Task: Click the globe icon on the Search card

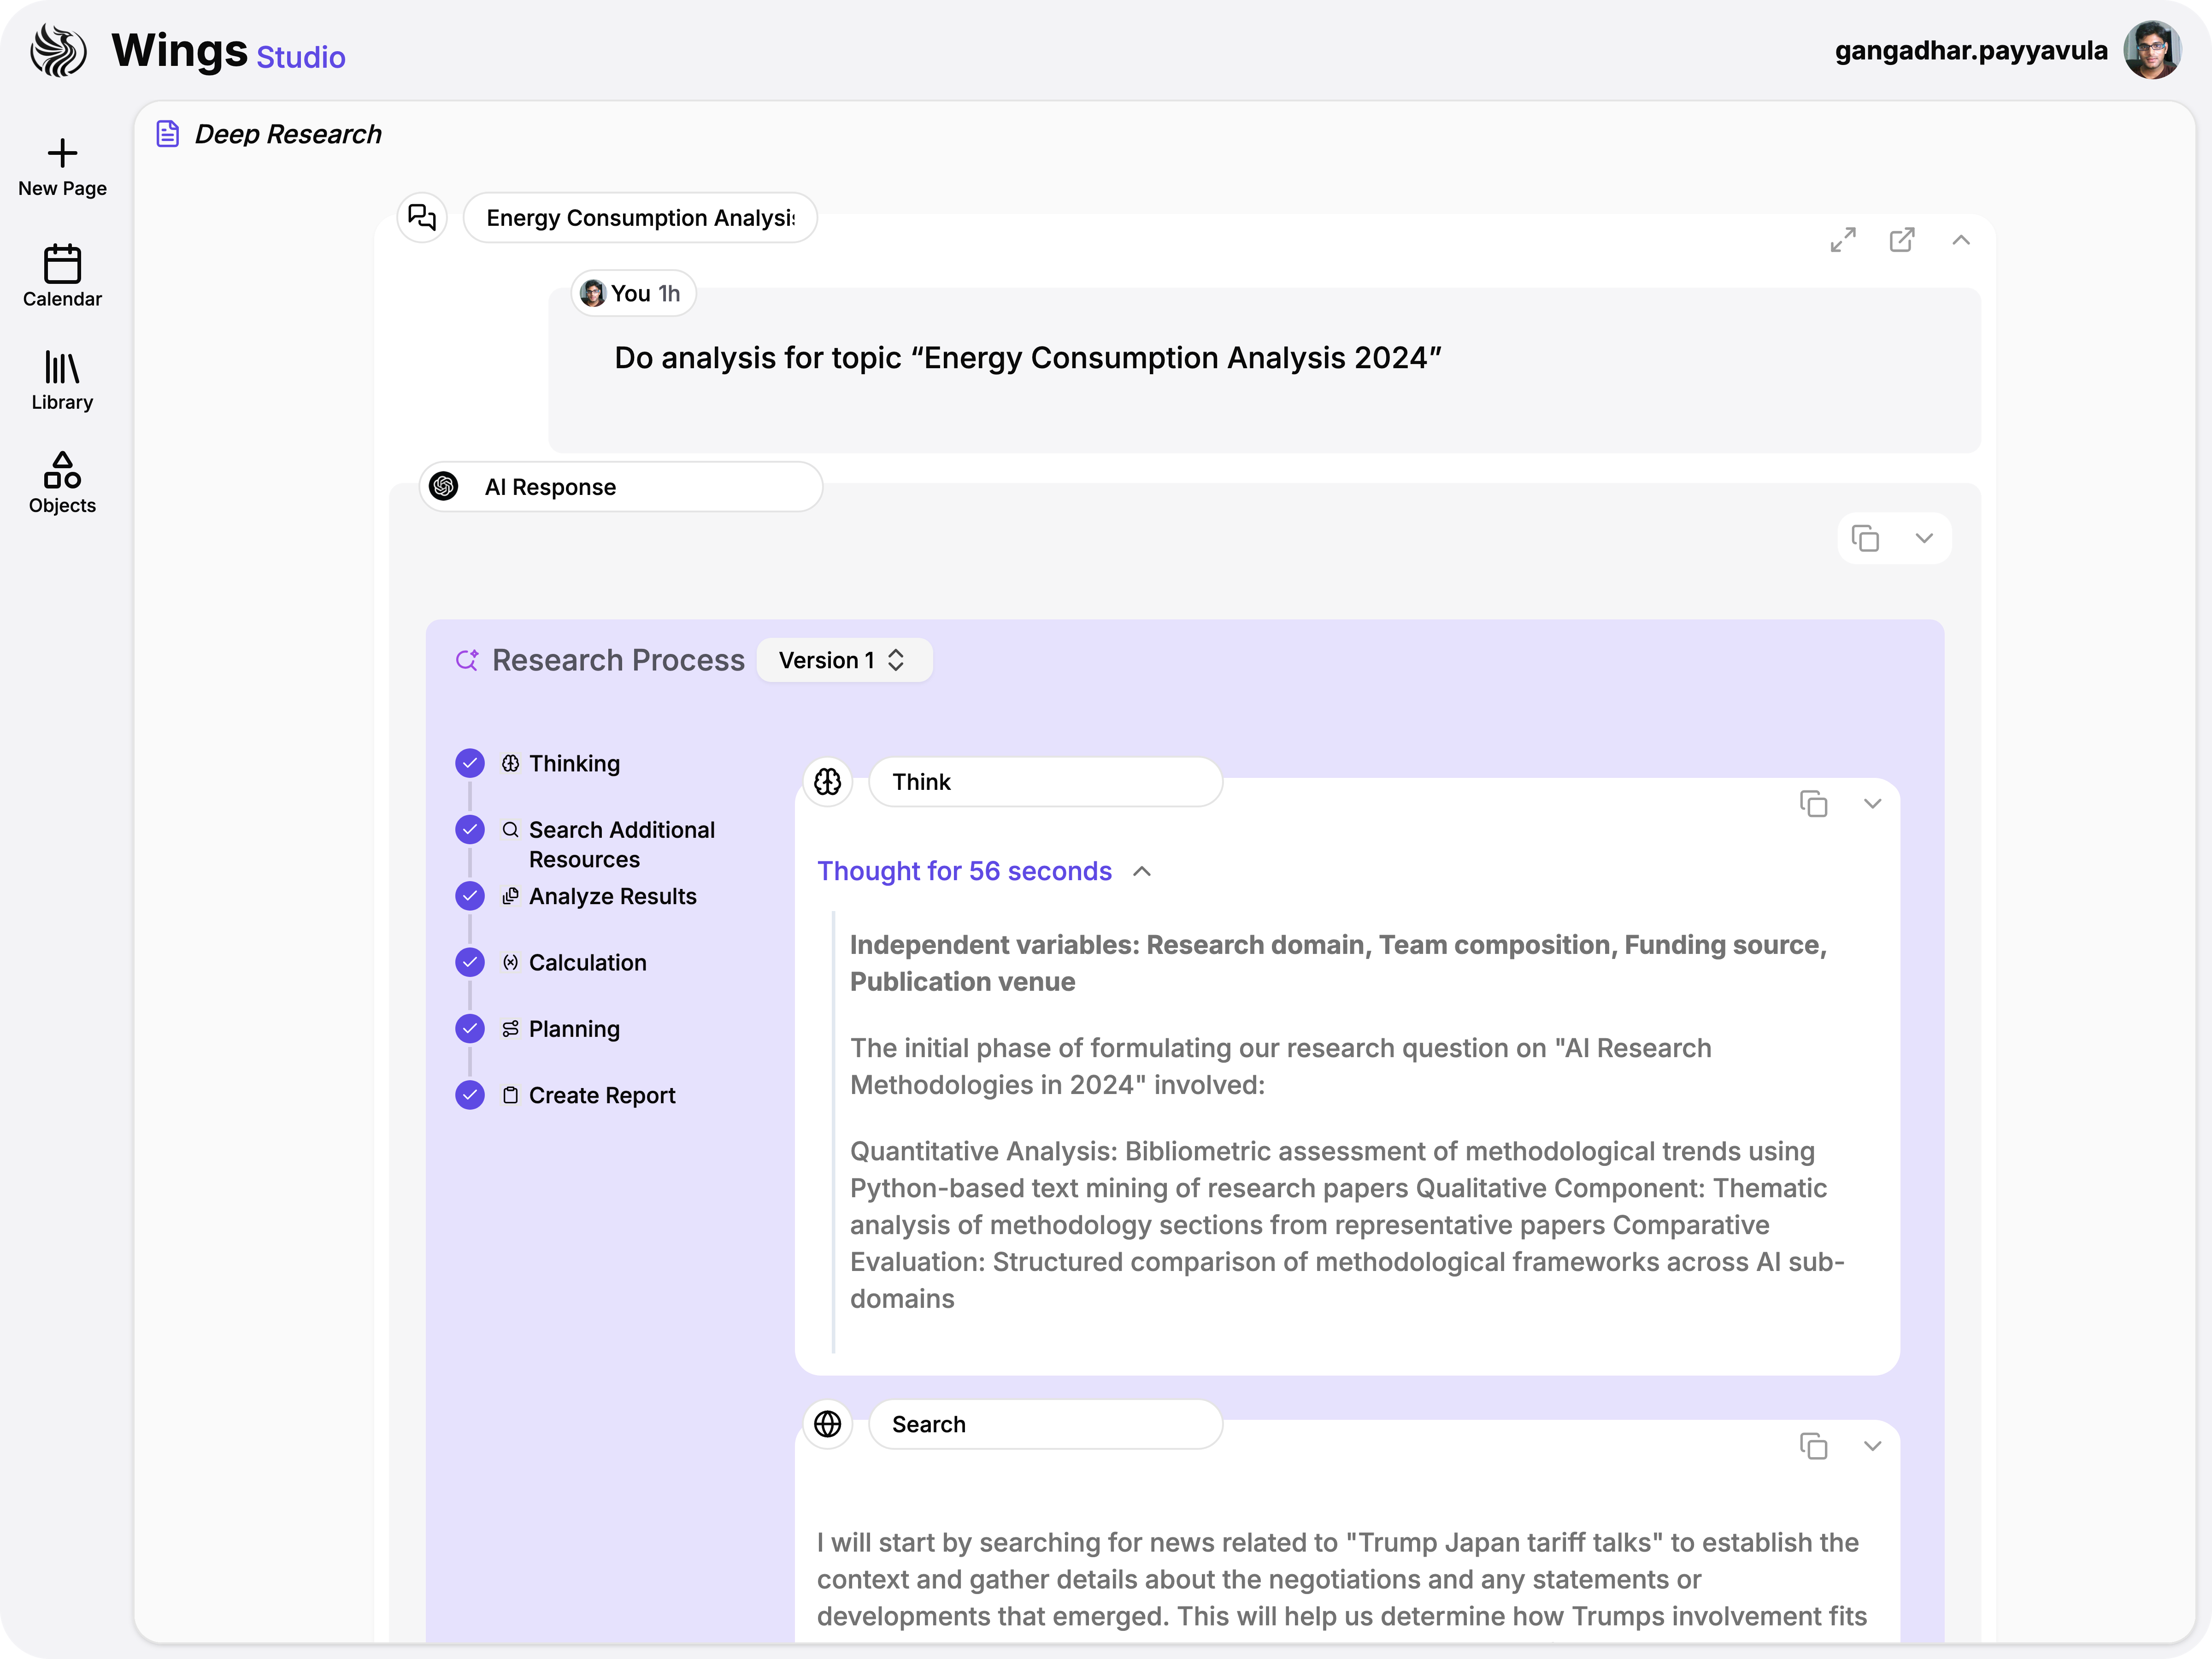Action: pyautogui.click(x=828, y=1424)
